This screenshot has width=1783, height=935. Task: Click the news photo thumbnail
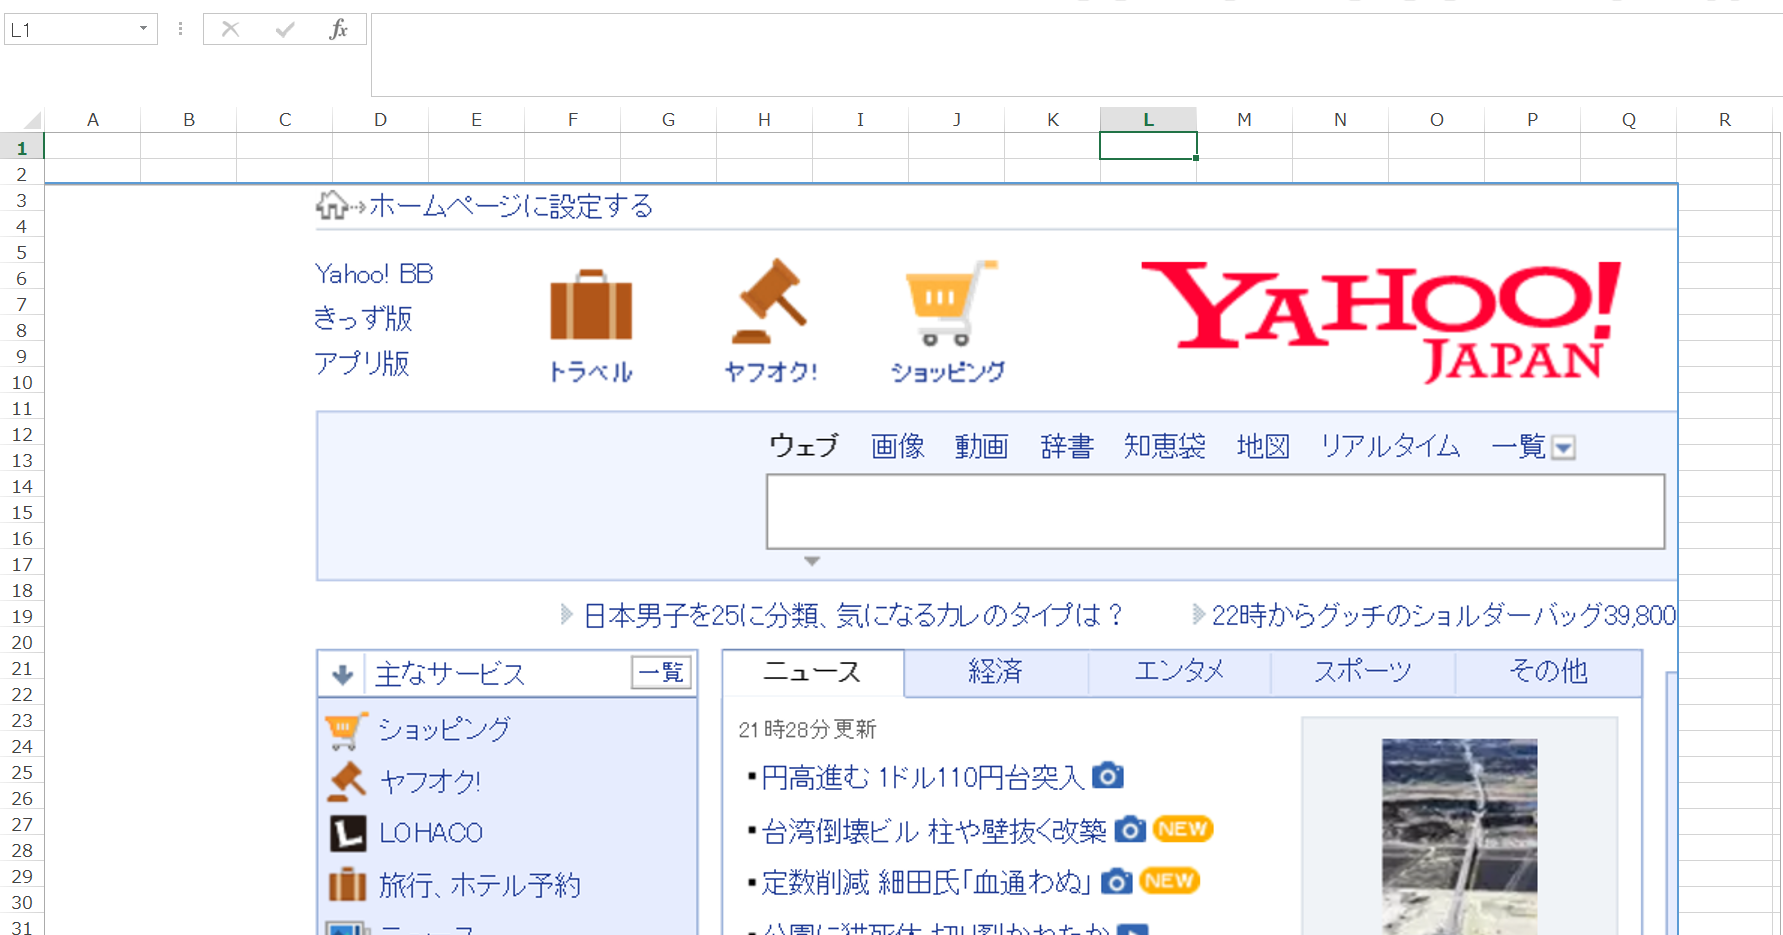1460,836
